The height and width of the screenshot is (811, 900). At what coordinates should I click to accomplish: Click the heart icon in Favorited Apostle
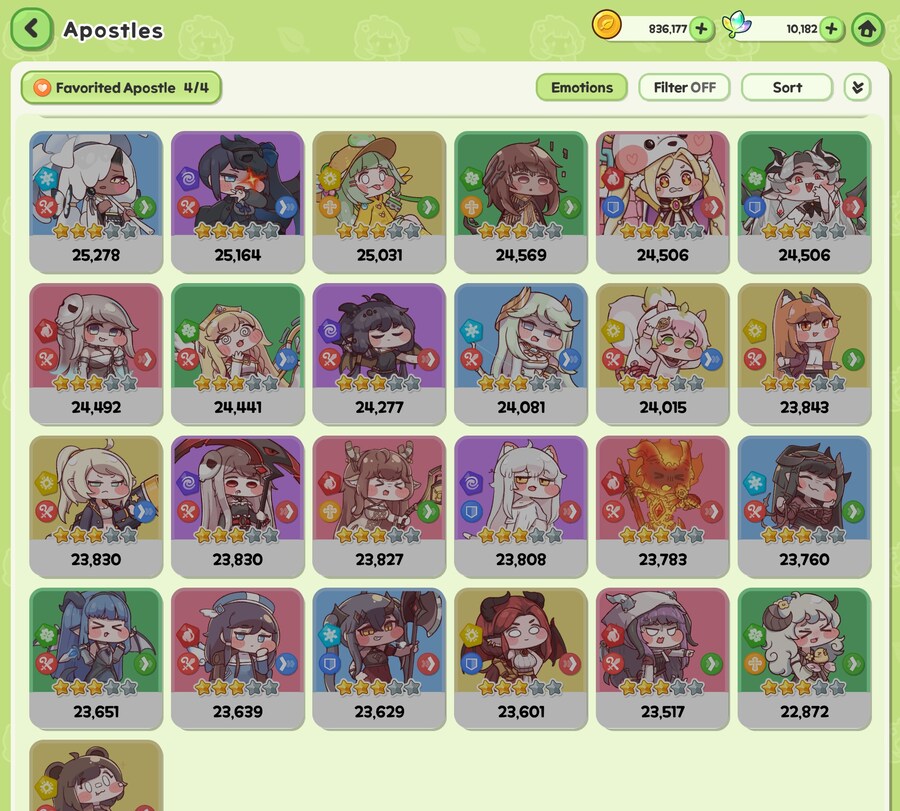(42, 88)
